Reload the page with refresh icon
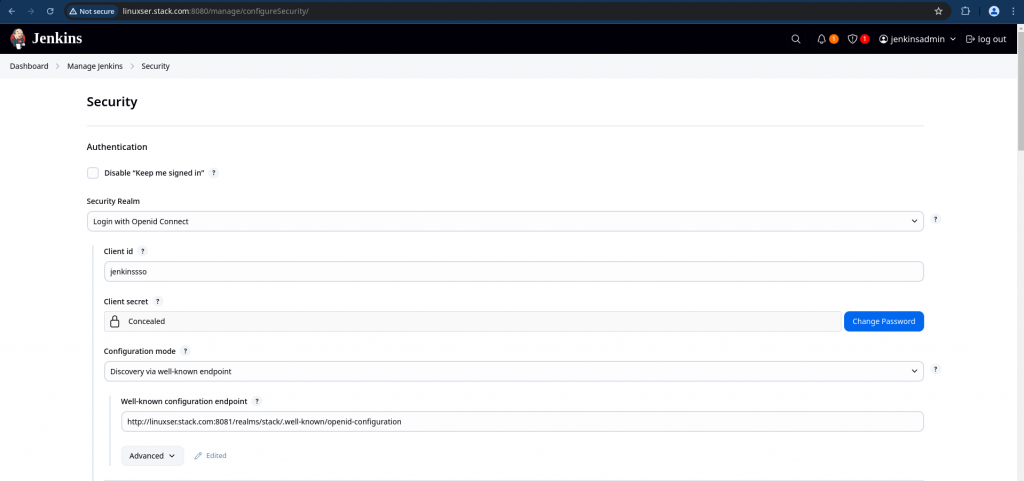 point(50,11)
